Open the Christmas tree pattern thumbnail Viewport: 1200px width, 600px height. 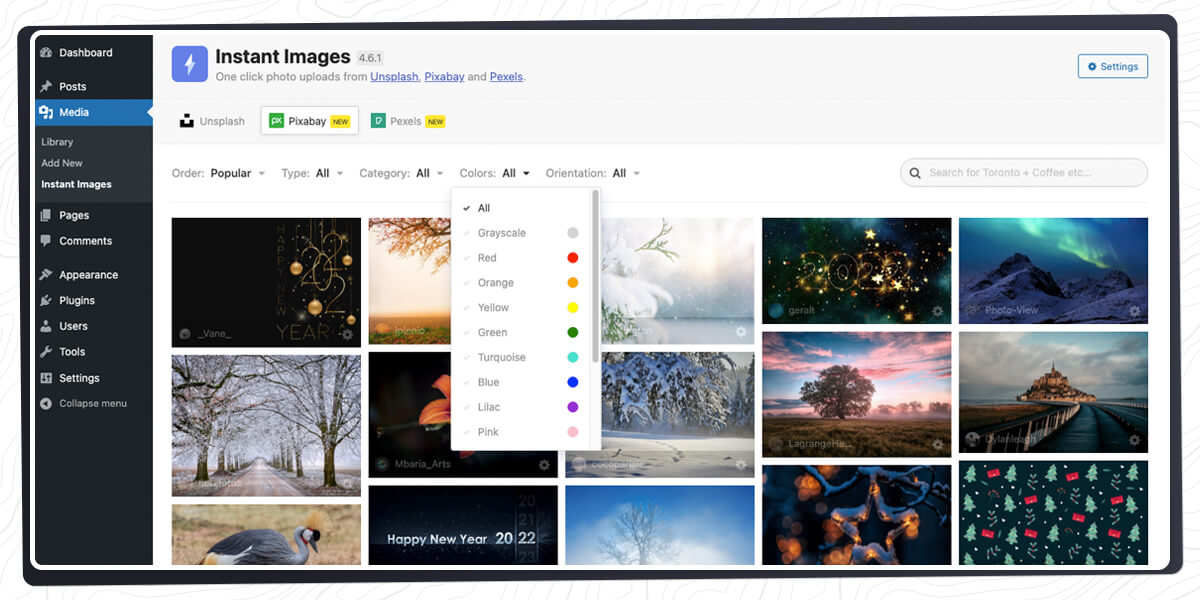1053,513
